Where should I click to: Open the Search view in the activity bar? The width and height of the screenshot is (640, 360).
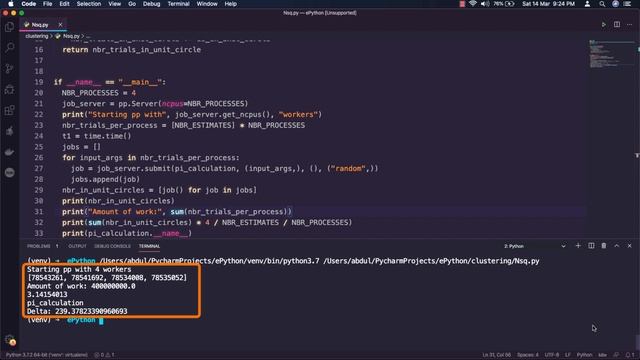click(9, 48)
